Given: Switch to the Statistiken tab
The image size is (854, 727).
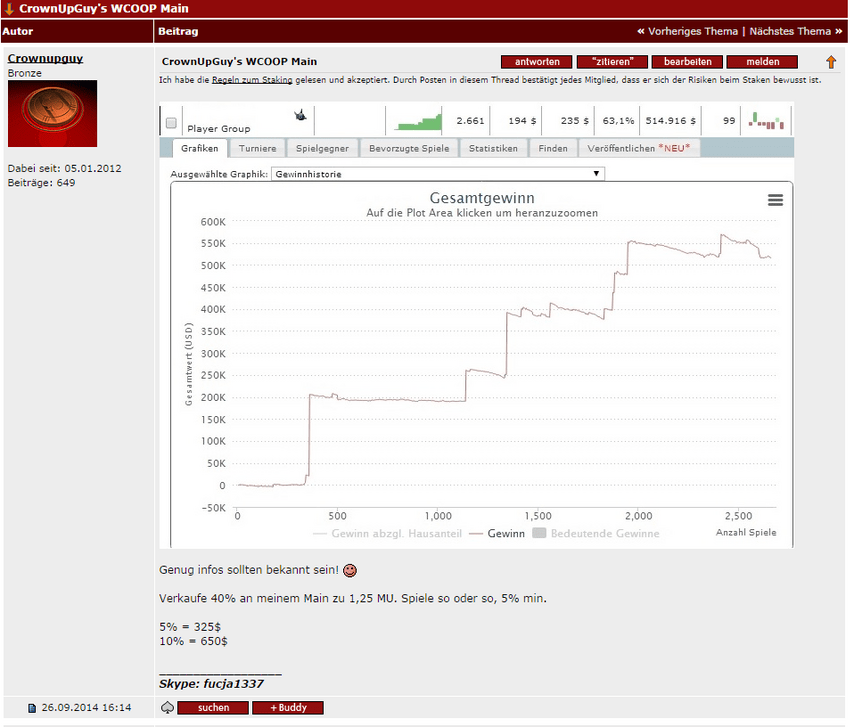Looking at the screenshot, I should [x=493, y=148].
